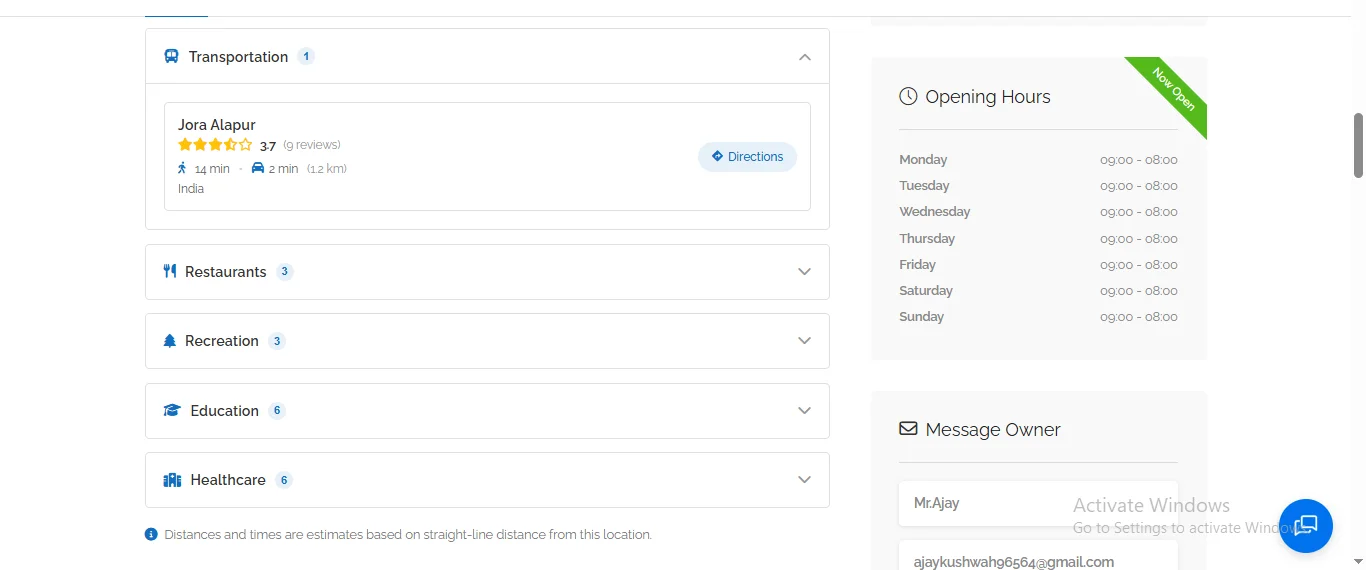
Task: Click the Transportation count badge 1
Action: [x=306, y=57]
